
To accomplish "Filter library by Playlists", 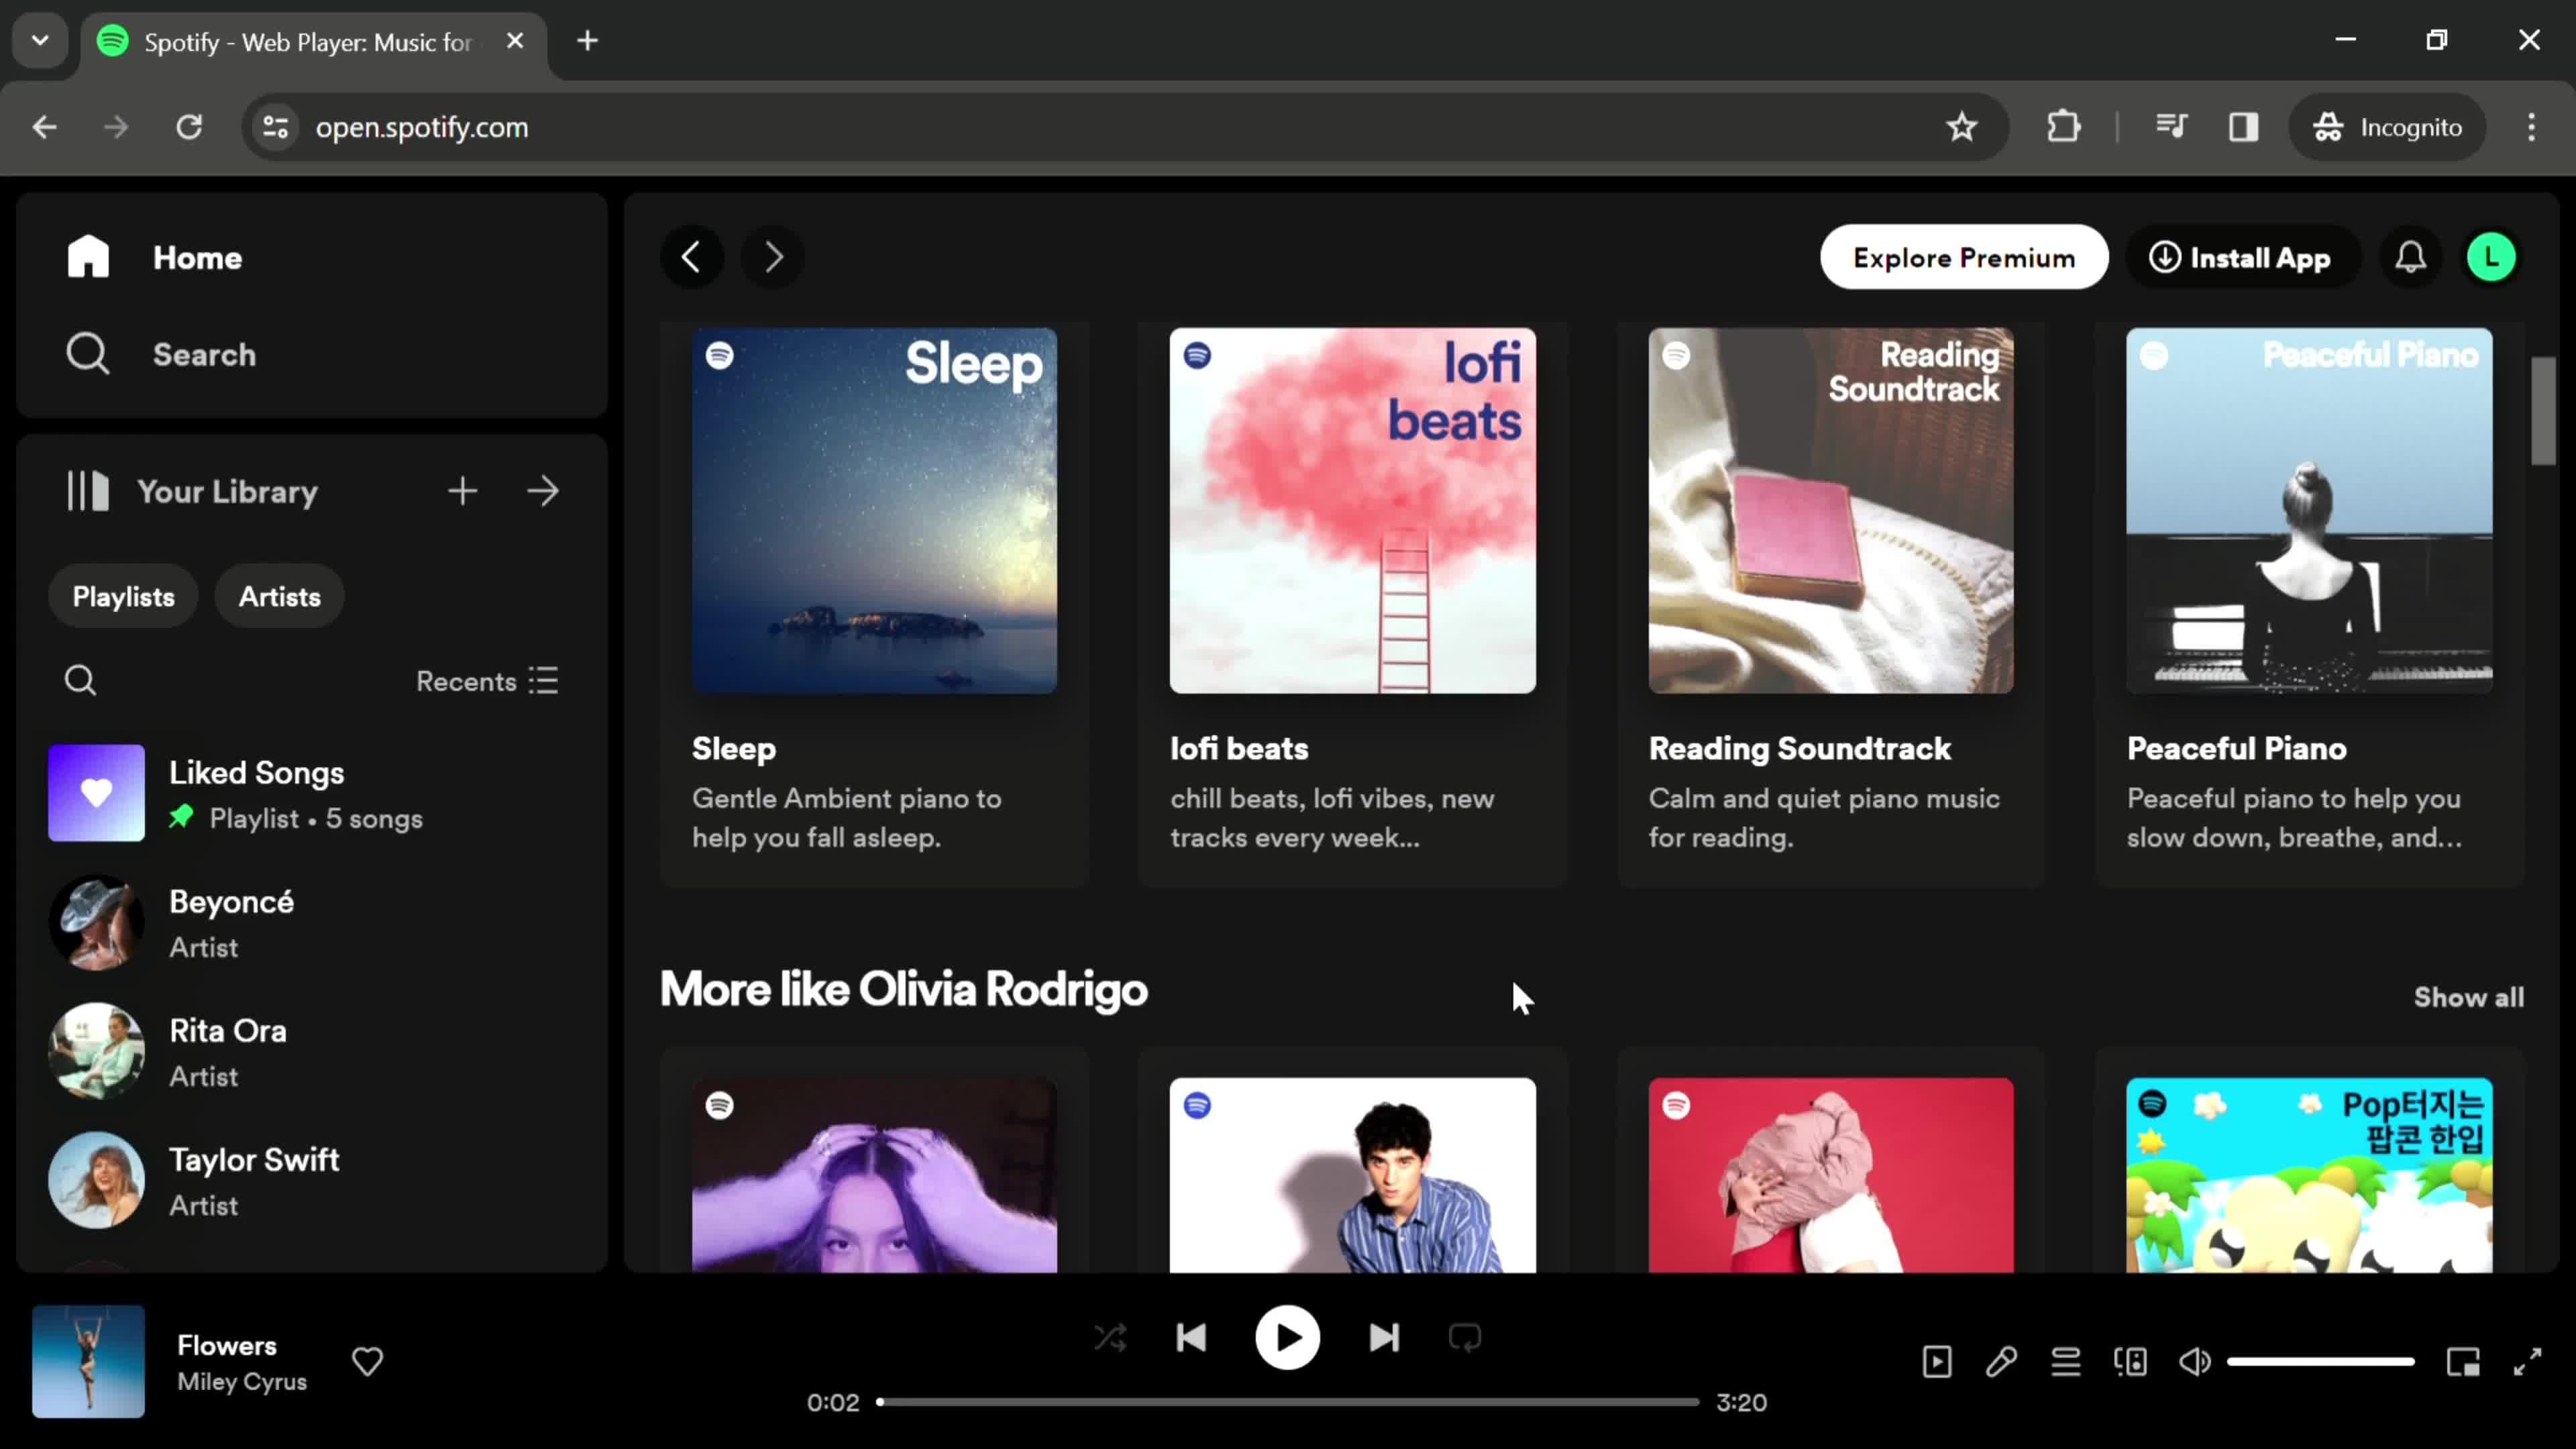I will [123, 597].
